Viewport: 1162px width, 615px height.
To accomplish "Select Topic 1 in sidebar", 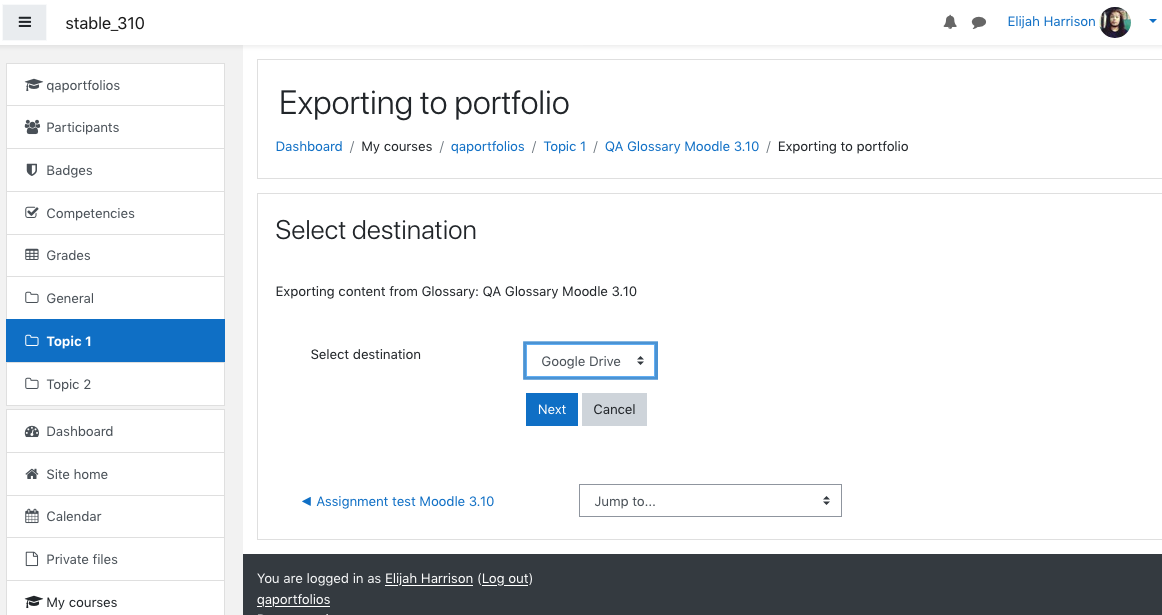I will tap(116, 341).
